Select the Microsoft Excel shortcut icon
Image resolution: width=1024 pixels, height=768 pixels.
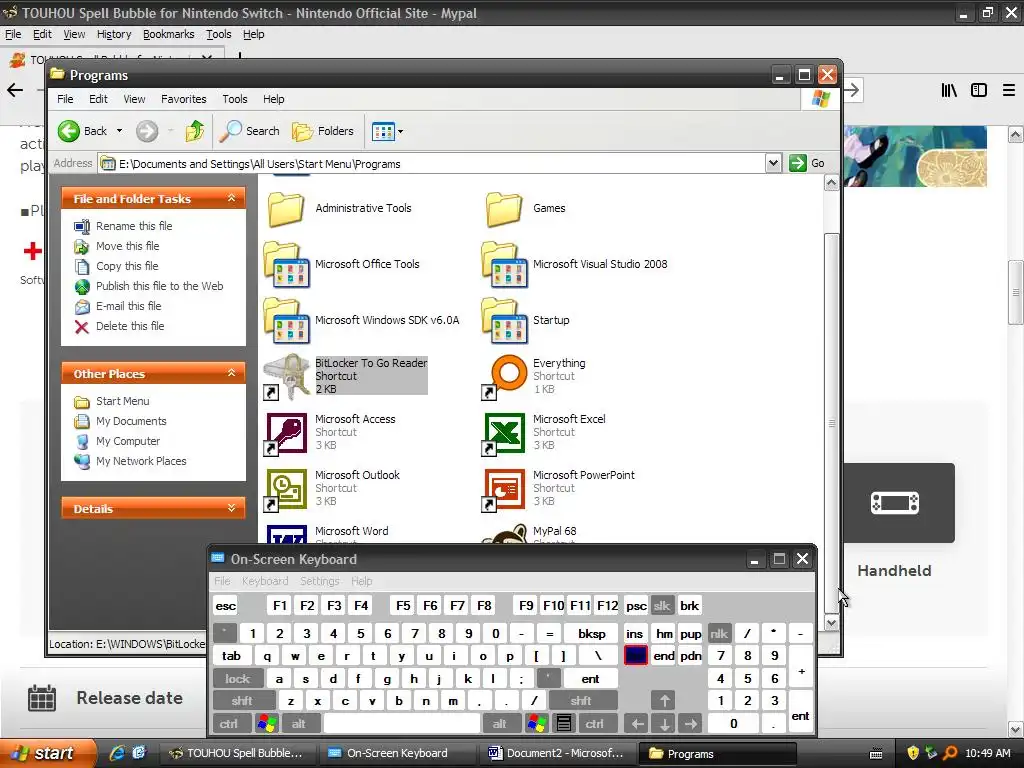(x=504, y=433)
